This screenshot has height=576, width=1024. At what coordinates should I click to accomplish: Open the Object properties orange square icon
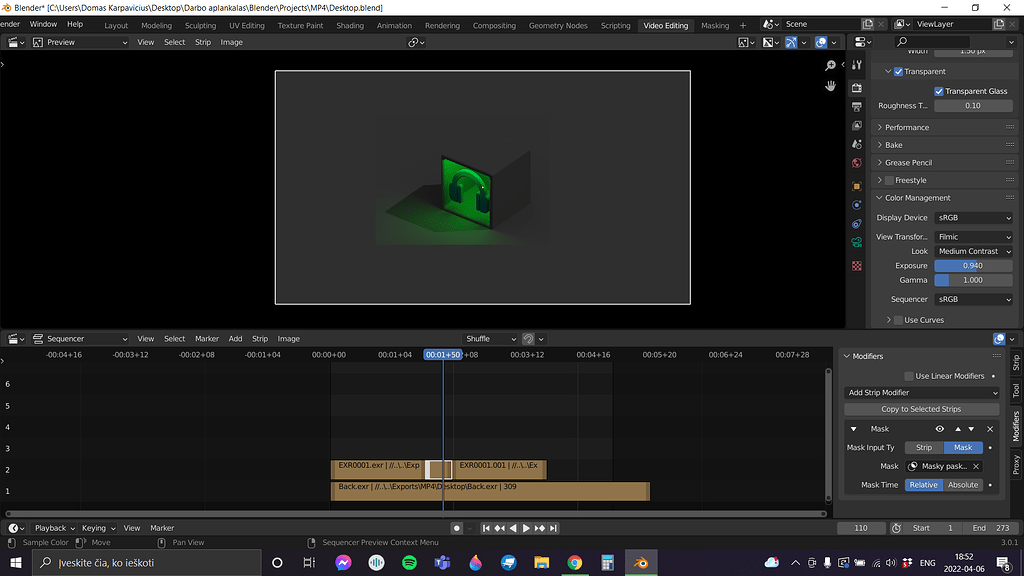[857, 186]
